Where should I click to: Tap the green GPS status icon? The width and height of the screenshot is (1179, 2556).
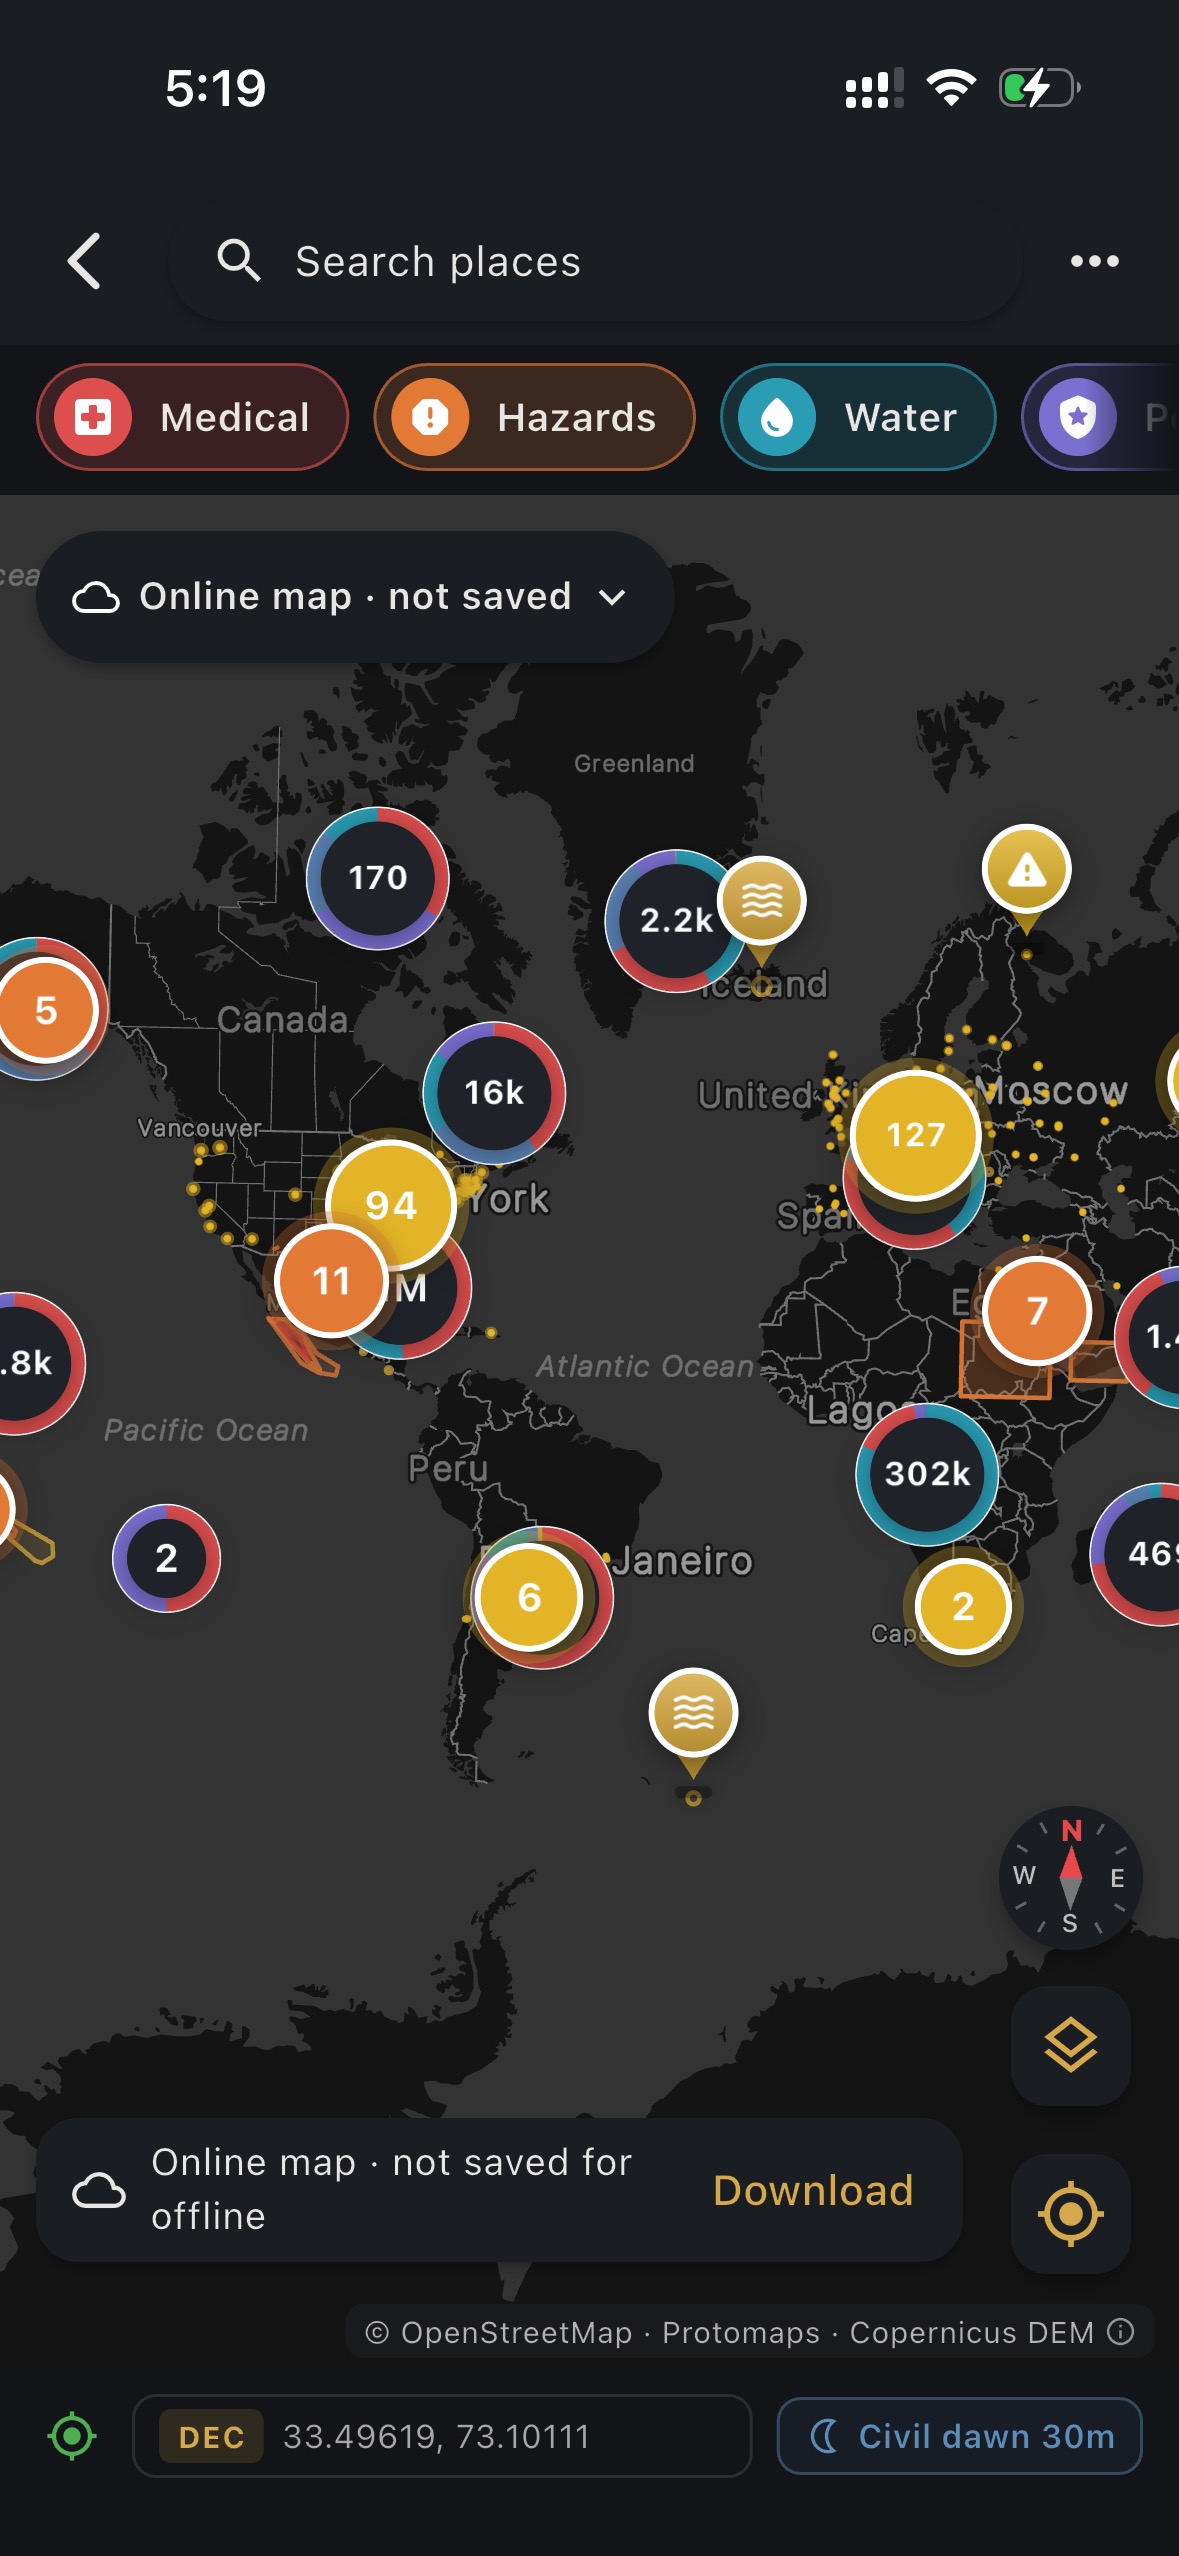point(72,2436)
